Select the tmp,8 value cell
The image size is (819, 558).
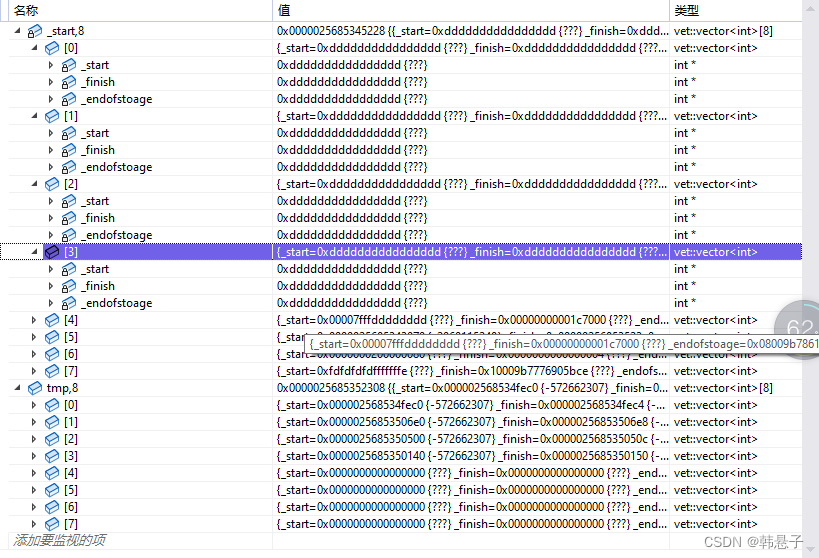pos(471,388)
